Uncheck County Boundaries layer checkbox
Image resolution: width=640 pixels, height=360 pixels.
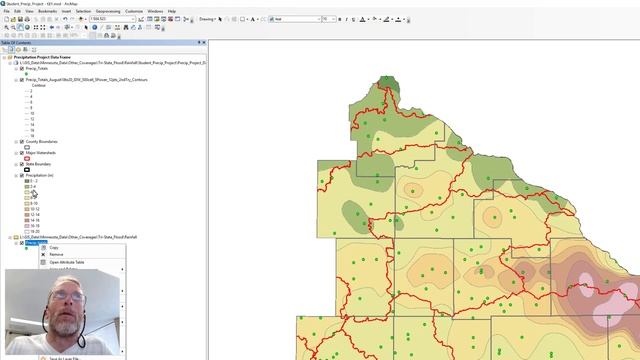coord(22,142)
